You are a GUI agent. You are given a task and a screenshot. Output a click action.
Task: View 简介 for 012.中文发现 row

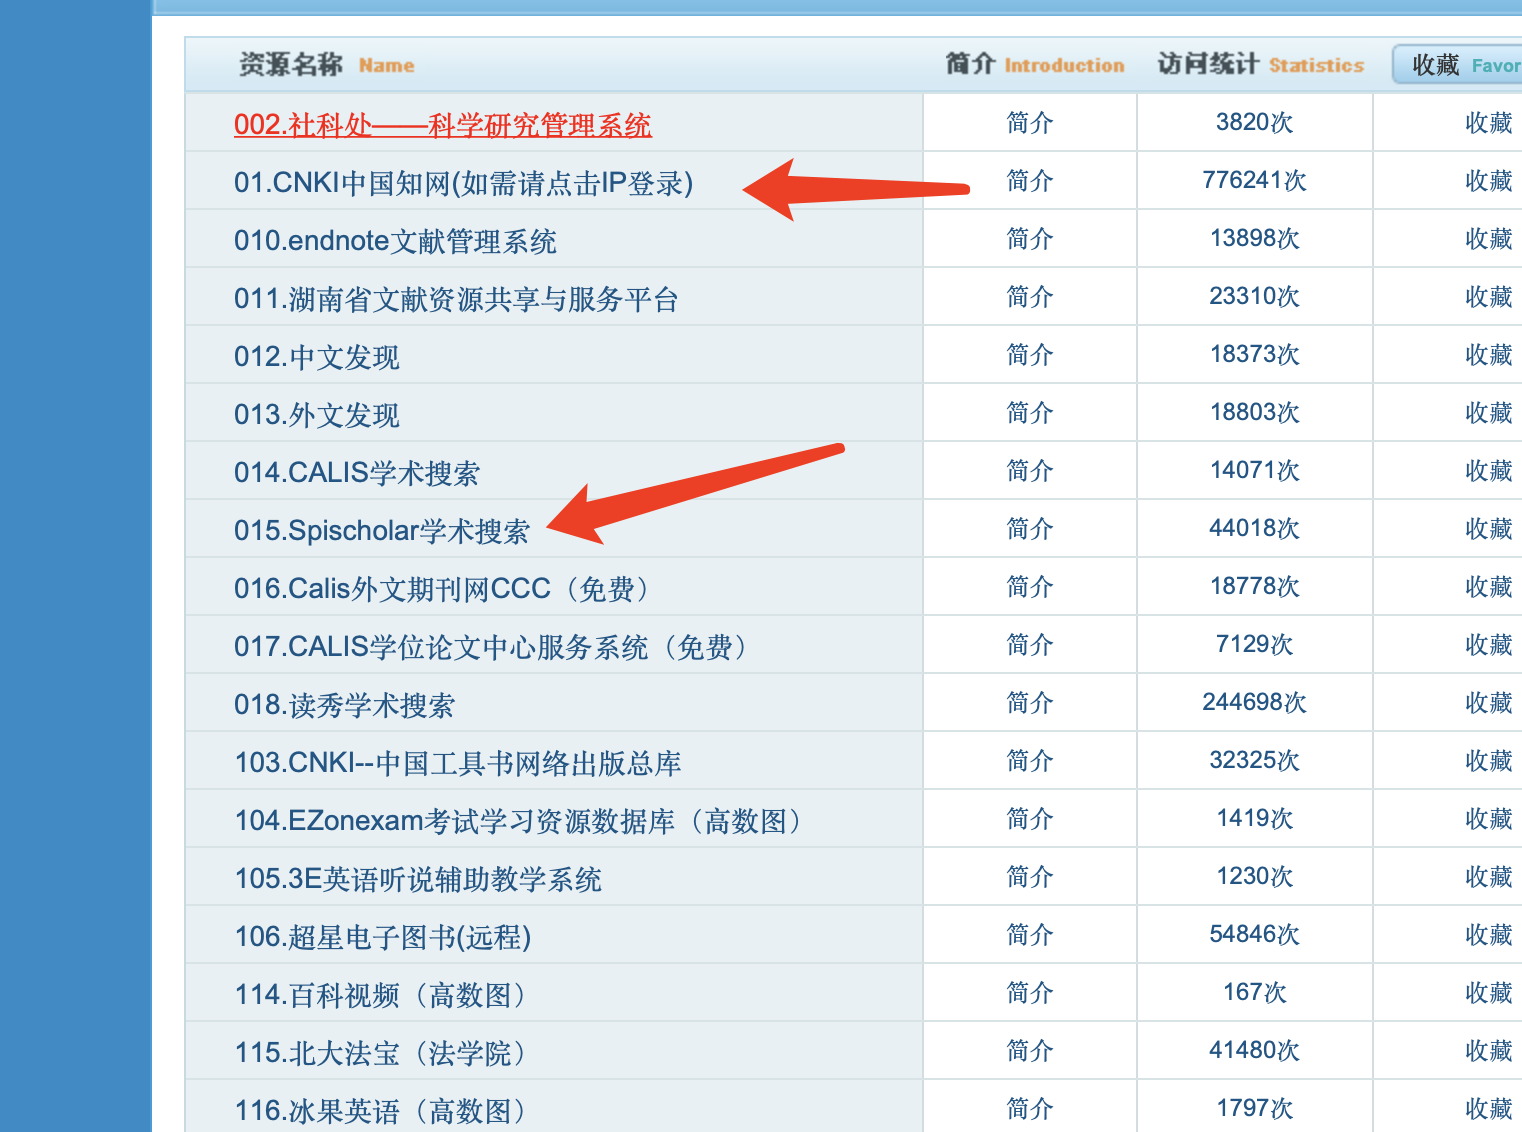(1030, 355)
